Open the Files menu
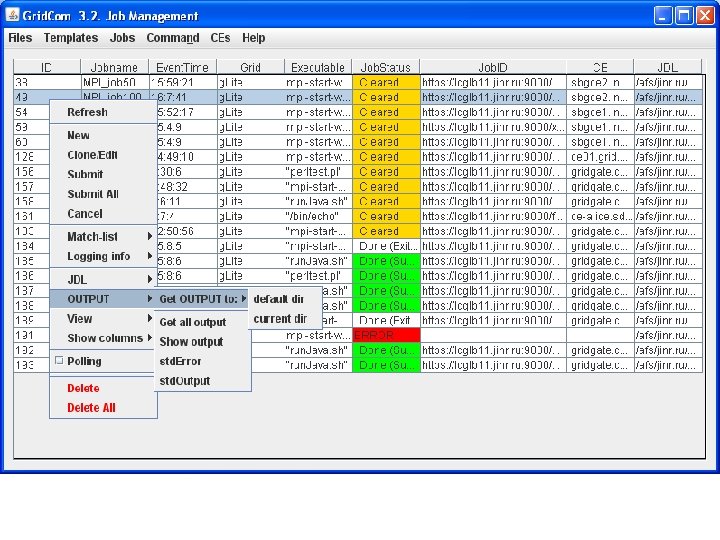This screenshot has height=540, width=720. click(20, 38)
